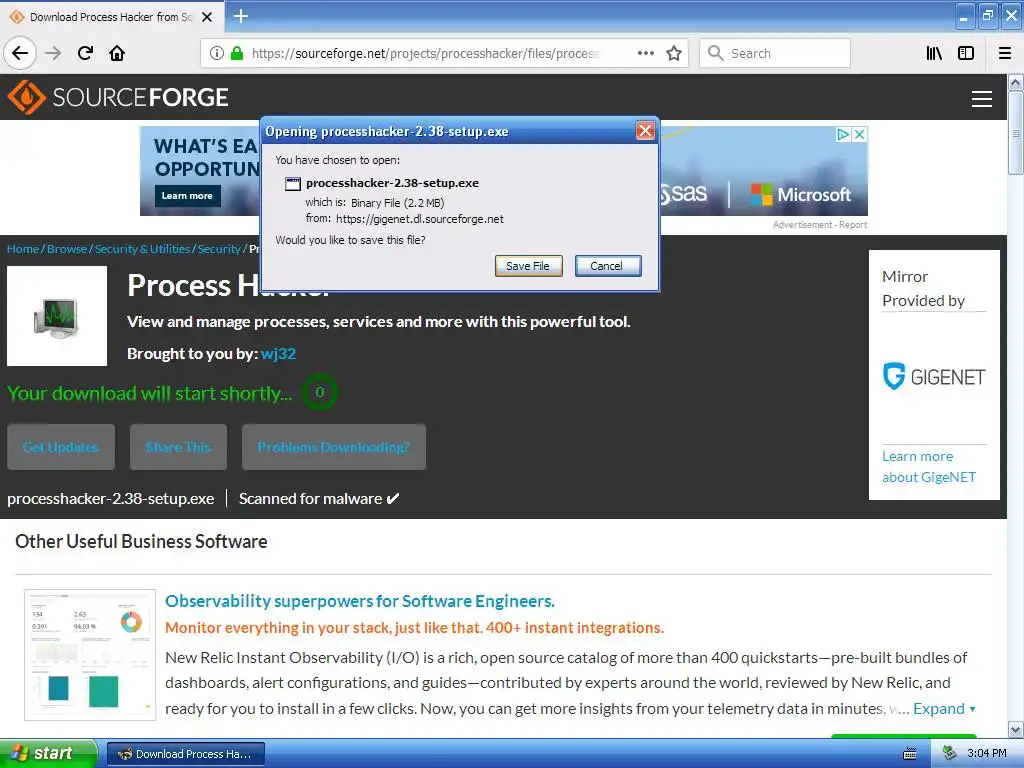Click the download countdown circle
The image size is (1024, 768).
(320, 392)
